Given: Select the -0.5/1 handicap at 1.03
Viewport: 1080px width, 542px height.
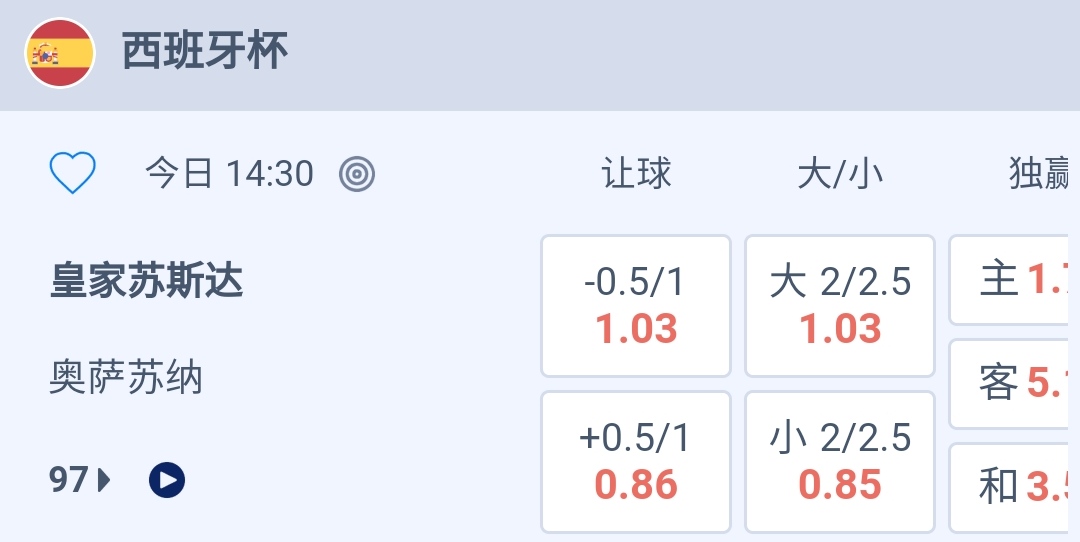Looking at the screenshot, I should [x=636, y=306].
